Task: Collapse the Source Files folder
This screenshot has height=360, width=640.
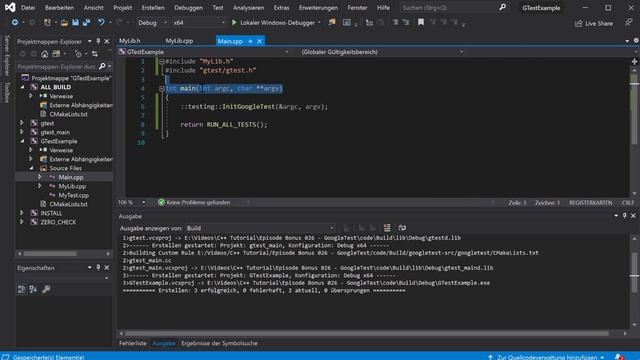Action: 31,168
